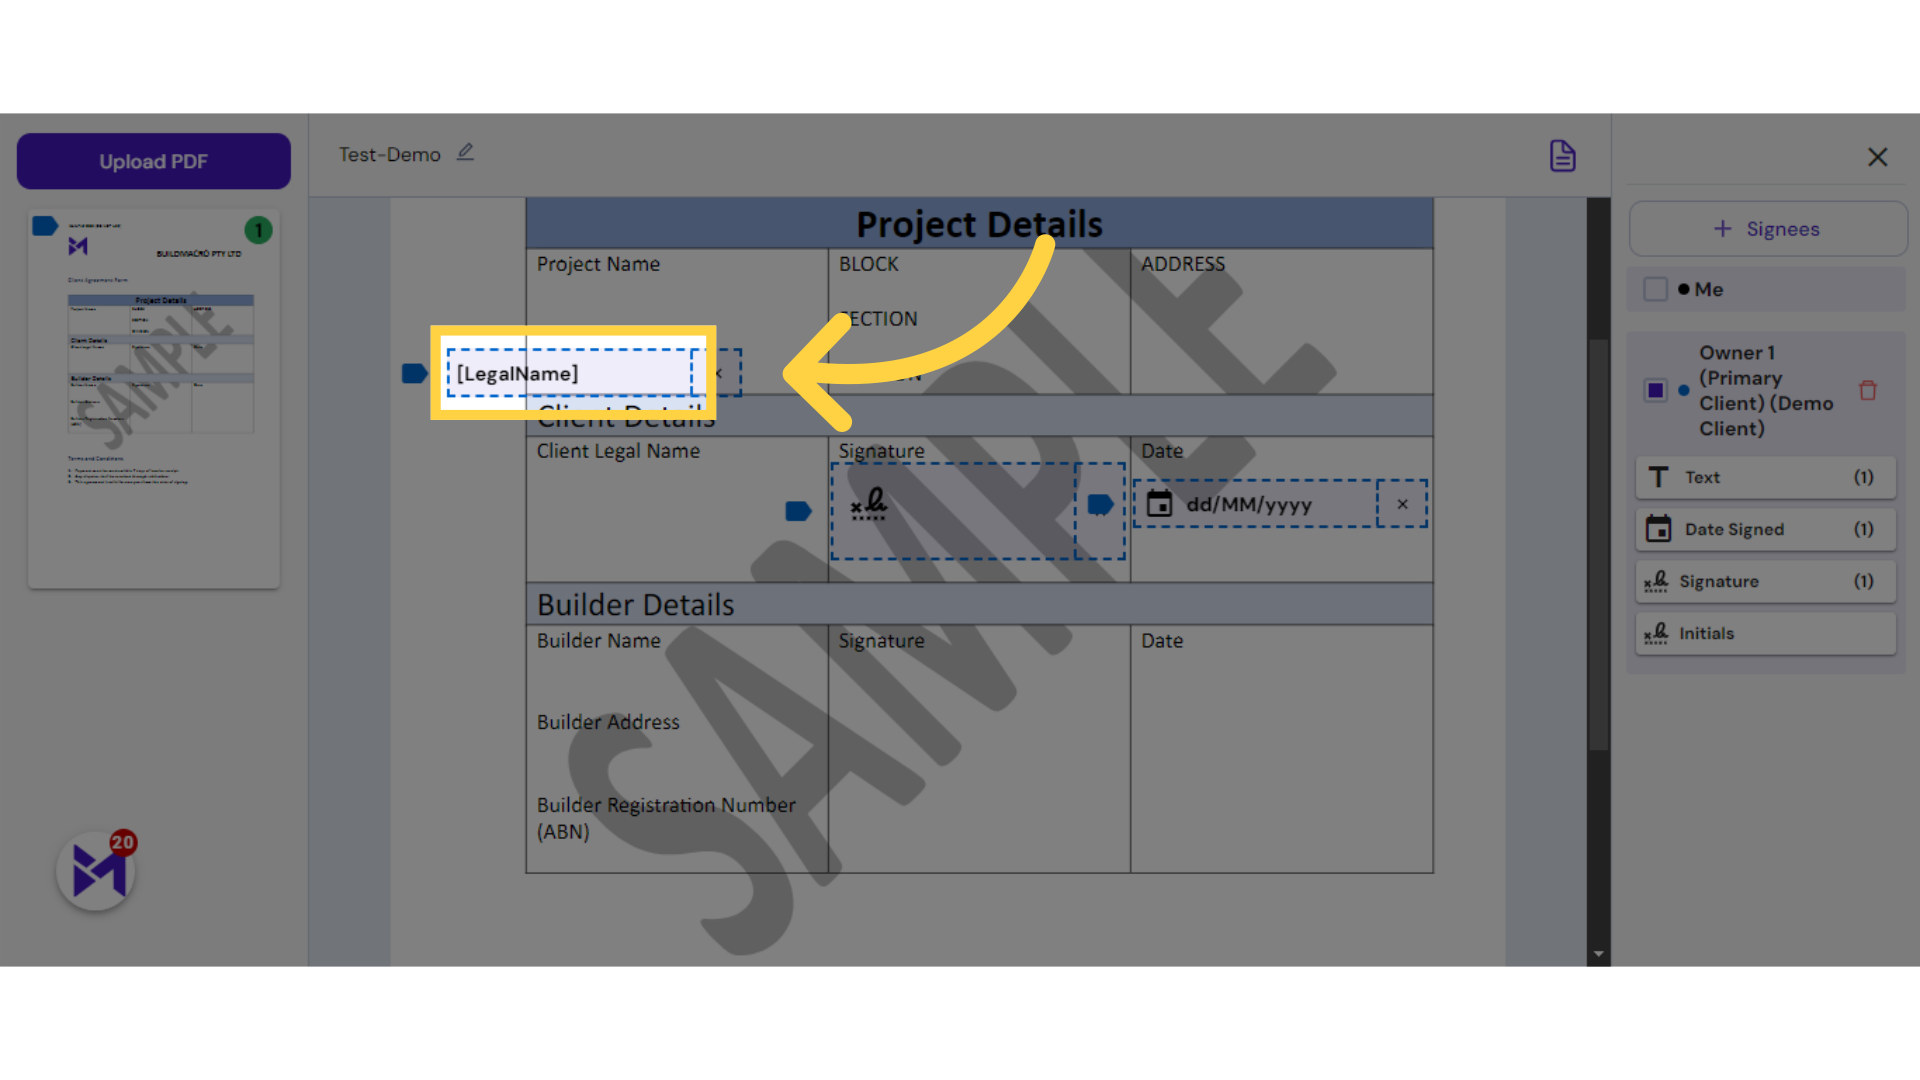Select the Text field type icon
The width and height of the screenshot is (1920, 1080).
[1659, 476]
